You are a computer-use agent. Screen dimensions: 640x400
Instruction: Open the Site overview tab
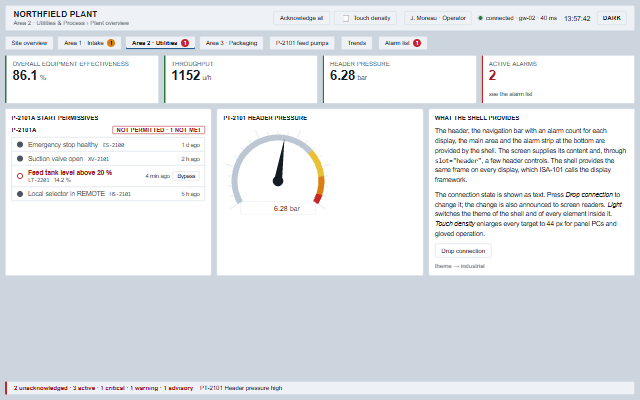point(29,43)
